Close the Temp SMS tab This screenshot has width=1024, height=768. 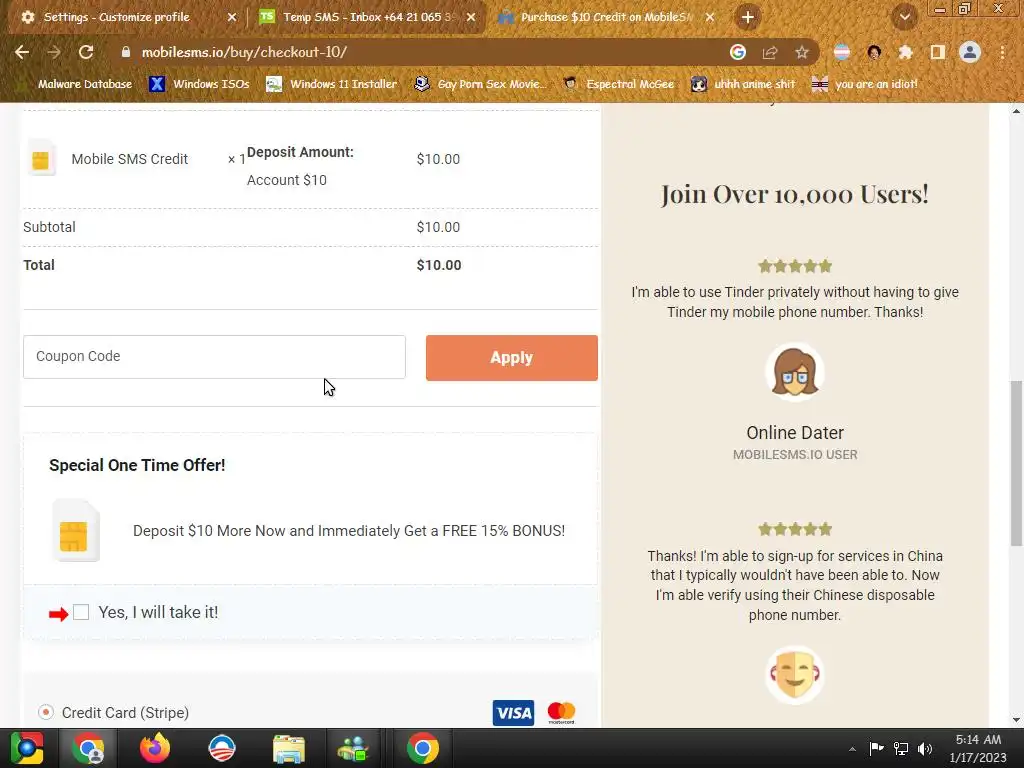pyautogui.click(x=471, y=17)
